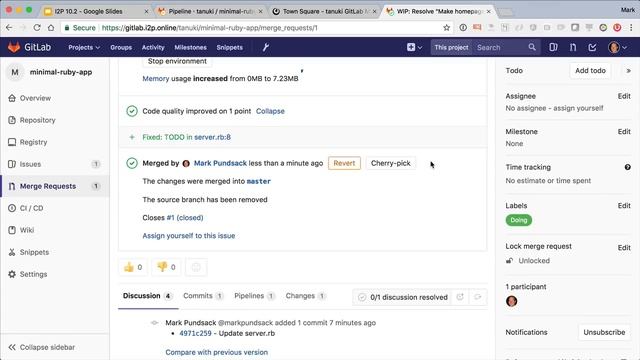
Task: Edit the Lock merge request setting
Action: point(624,248)
